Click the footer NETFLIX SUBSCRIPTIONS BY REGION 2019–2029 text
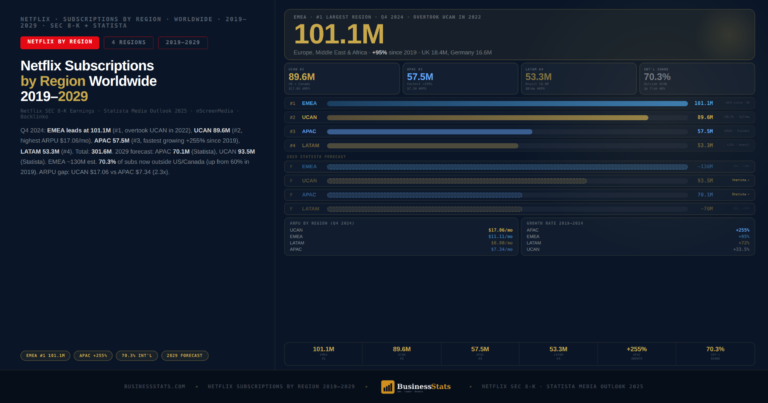 [x=281, y=386]
